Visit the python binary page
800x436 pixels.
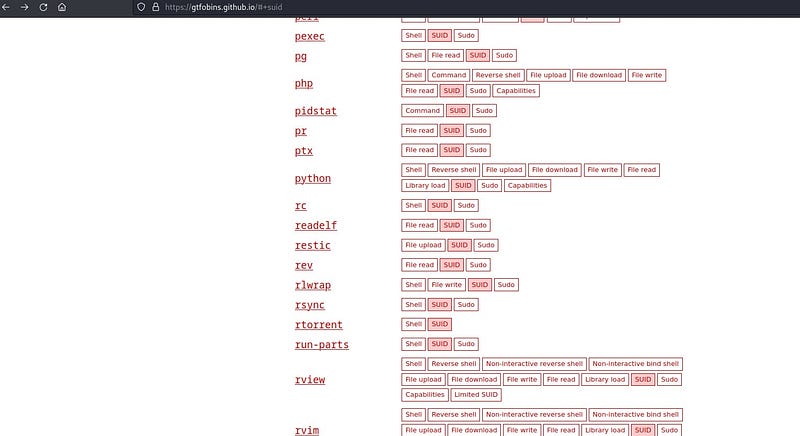(x=312, y=178)
